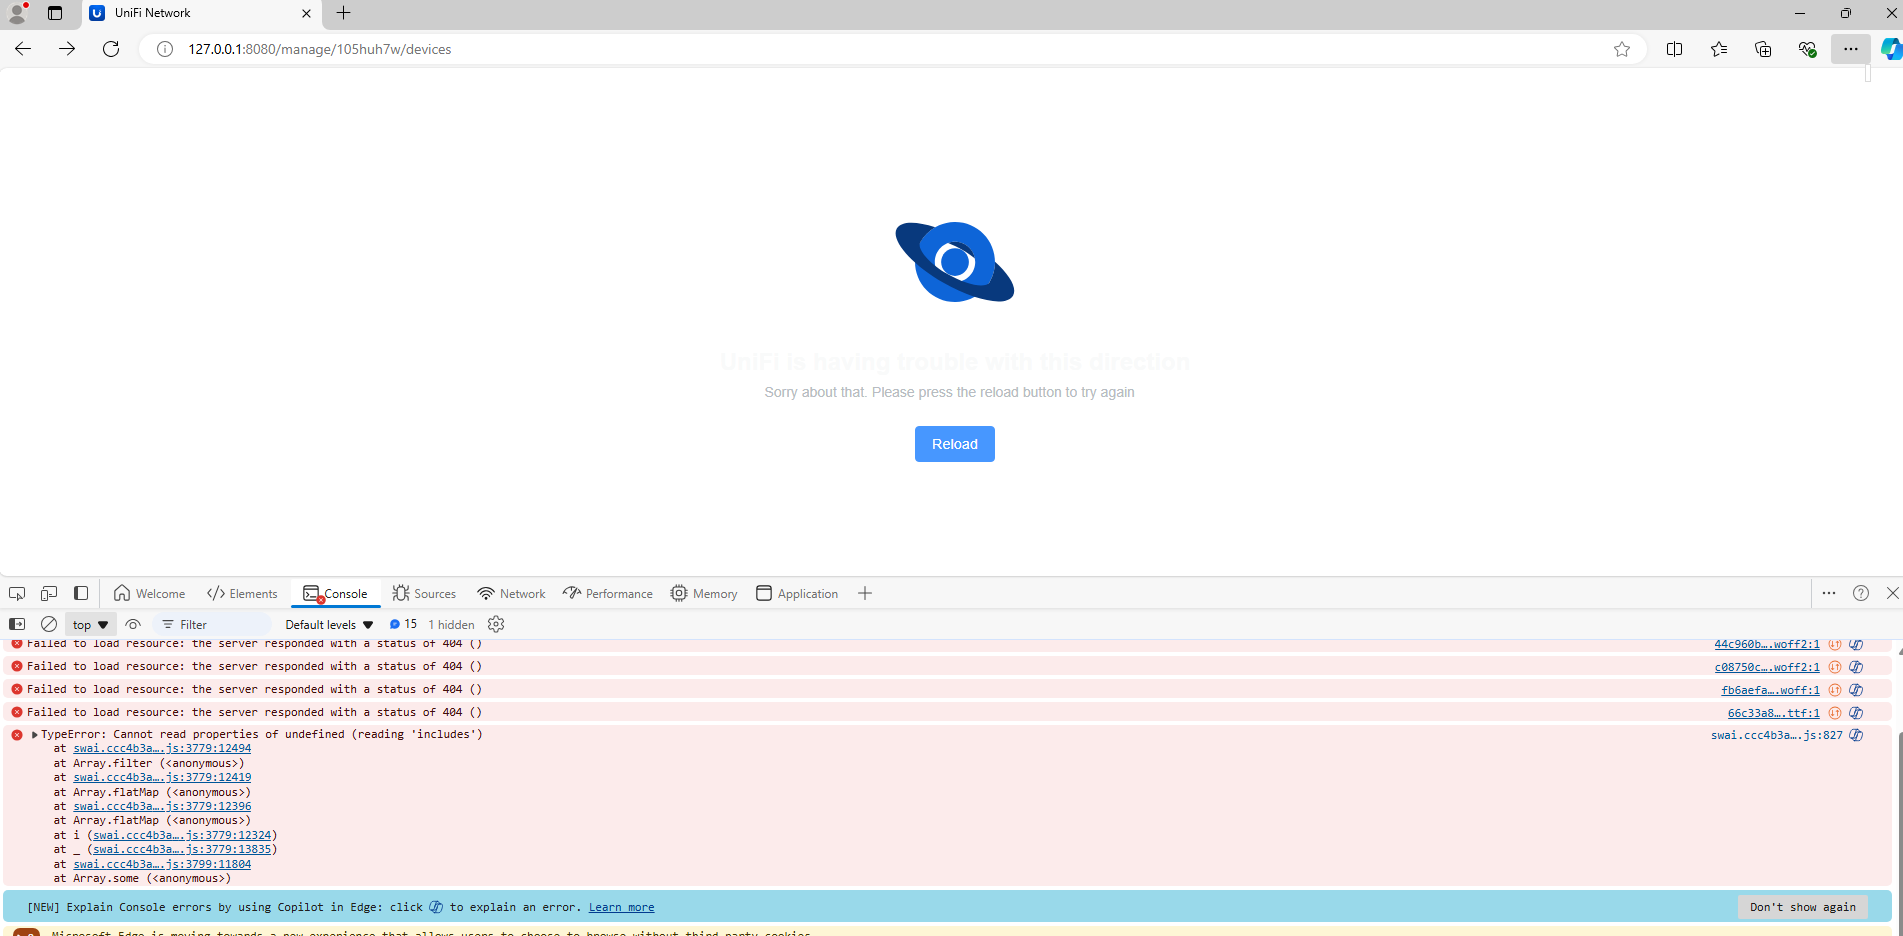Expand the top JavaScript context dropdown
The width and height of the screenshot is (1903, 936).
click(x=90, y=624)
